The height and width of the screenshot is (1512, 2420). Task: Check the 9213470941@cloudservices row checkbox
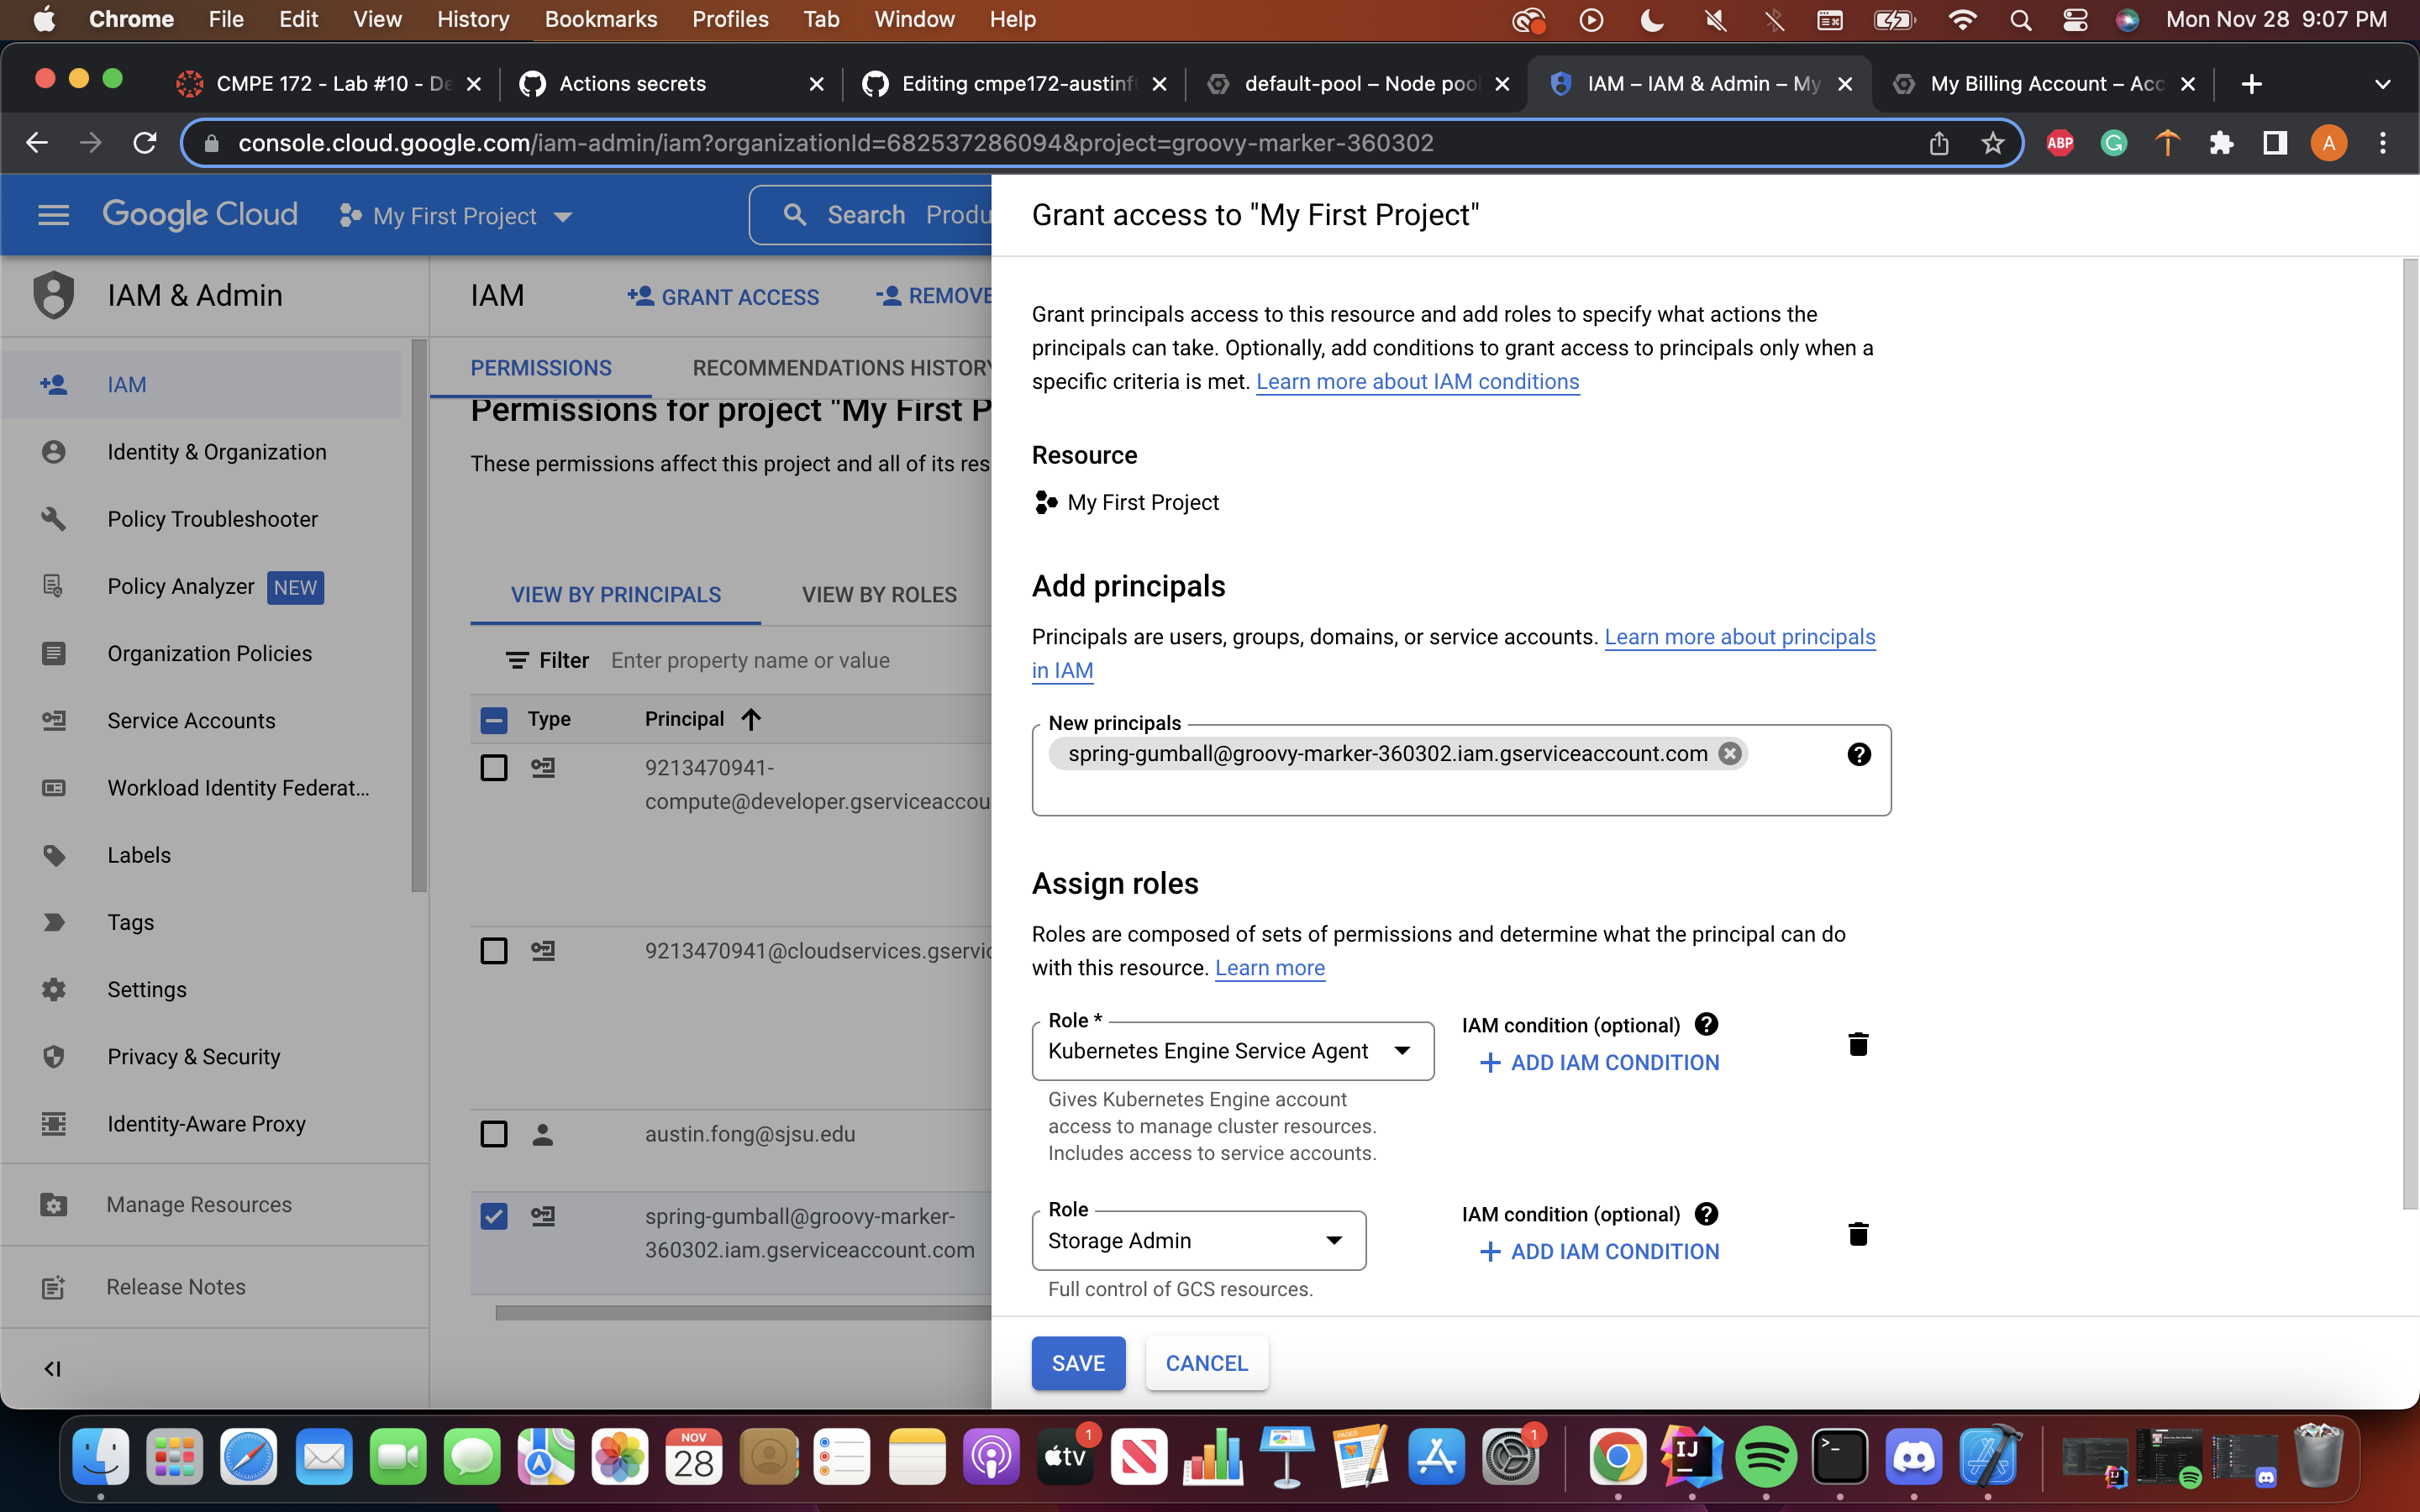[494, 950]
